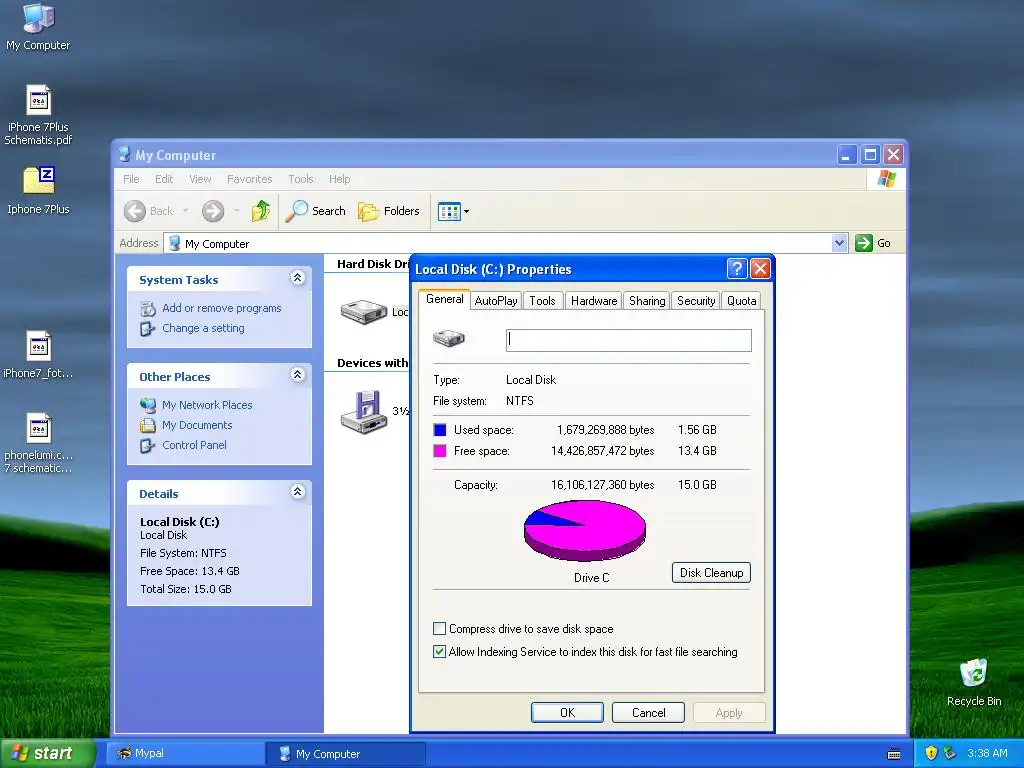Click the blue Used space swatch

[440, 430]
